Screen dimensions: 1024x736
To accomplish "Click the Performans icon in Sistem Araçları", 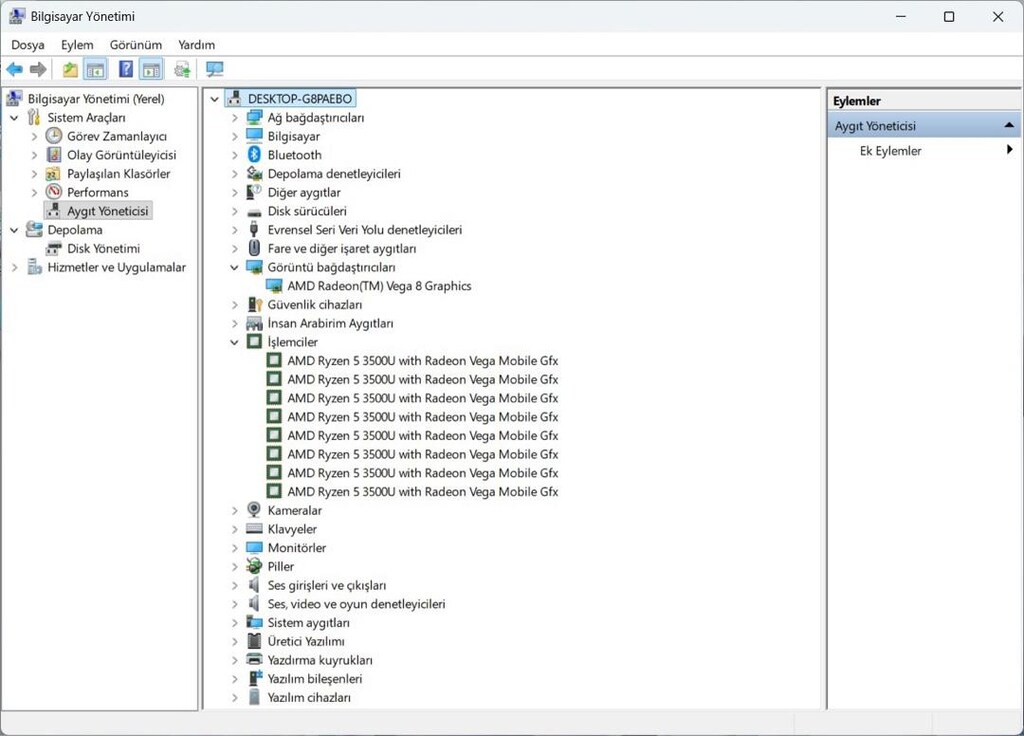I will point(54,192).
